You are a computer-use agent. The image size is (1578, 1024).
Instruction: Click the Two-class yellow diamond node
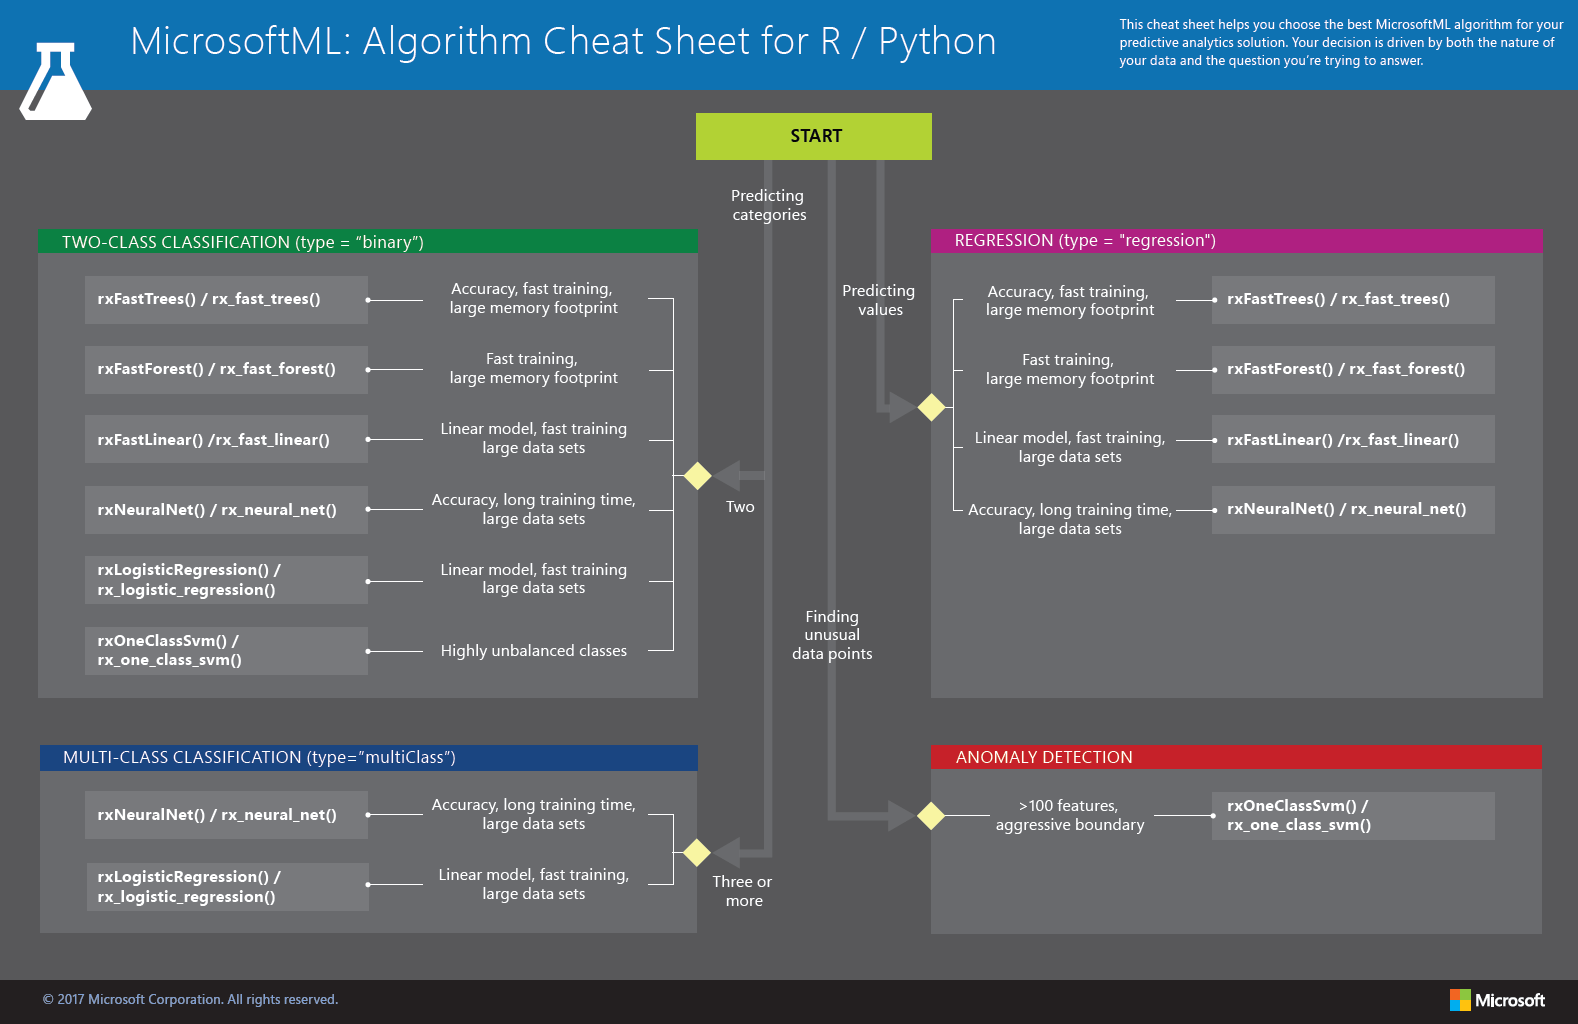[x=697, y=476]
